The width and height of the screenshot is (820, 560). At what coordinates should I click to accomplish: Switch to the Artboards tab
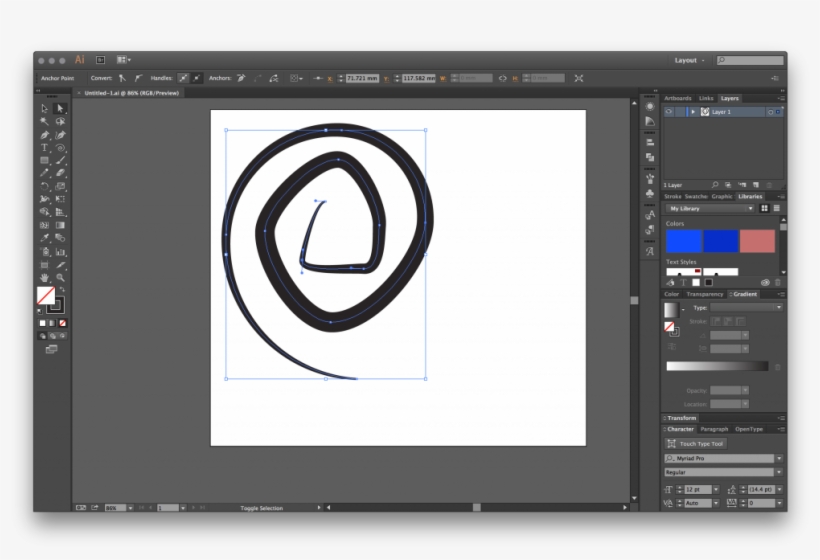coord(678,98)
